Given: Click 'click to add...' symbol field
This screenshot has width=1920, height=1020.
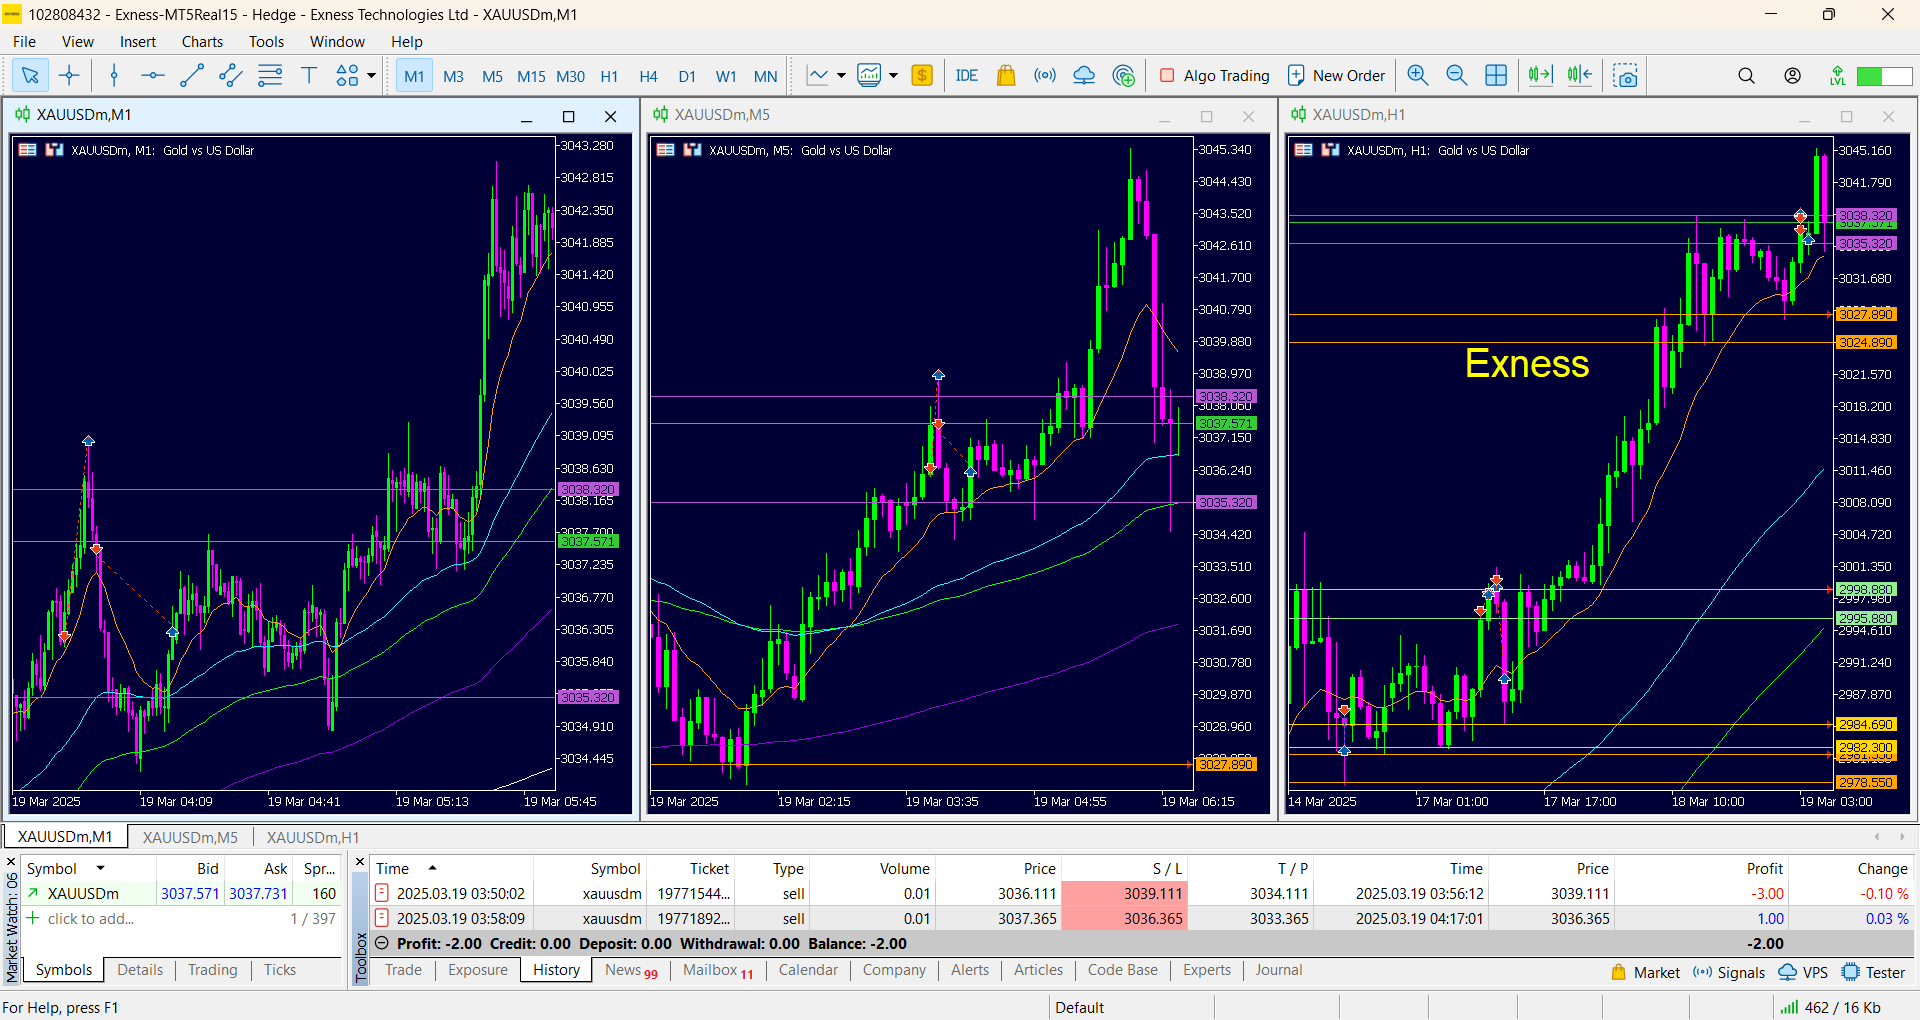Looking at the screenshot, I should [x=90, y=918].
